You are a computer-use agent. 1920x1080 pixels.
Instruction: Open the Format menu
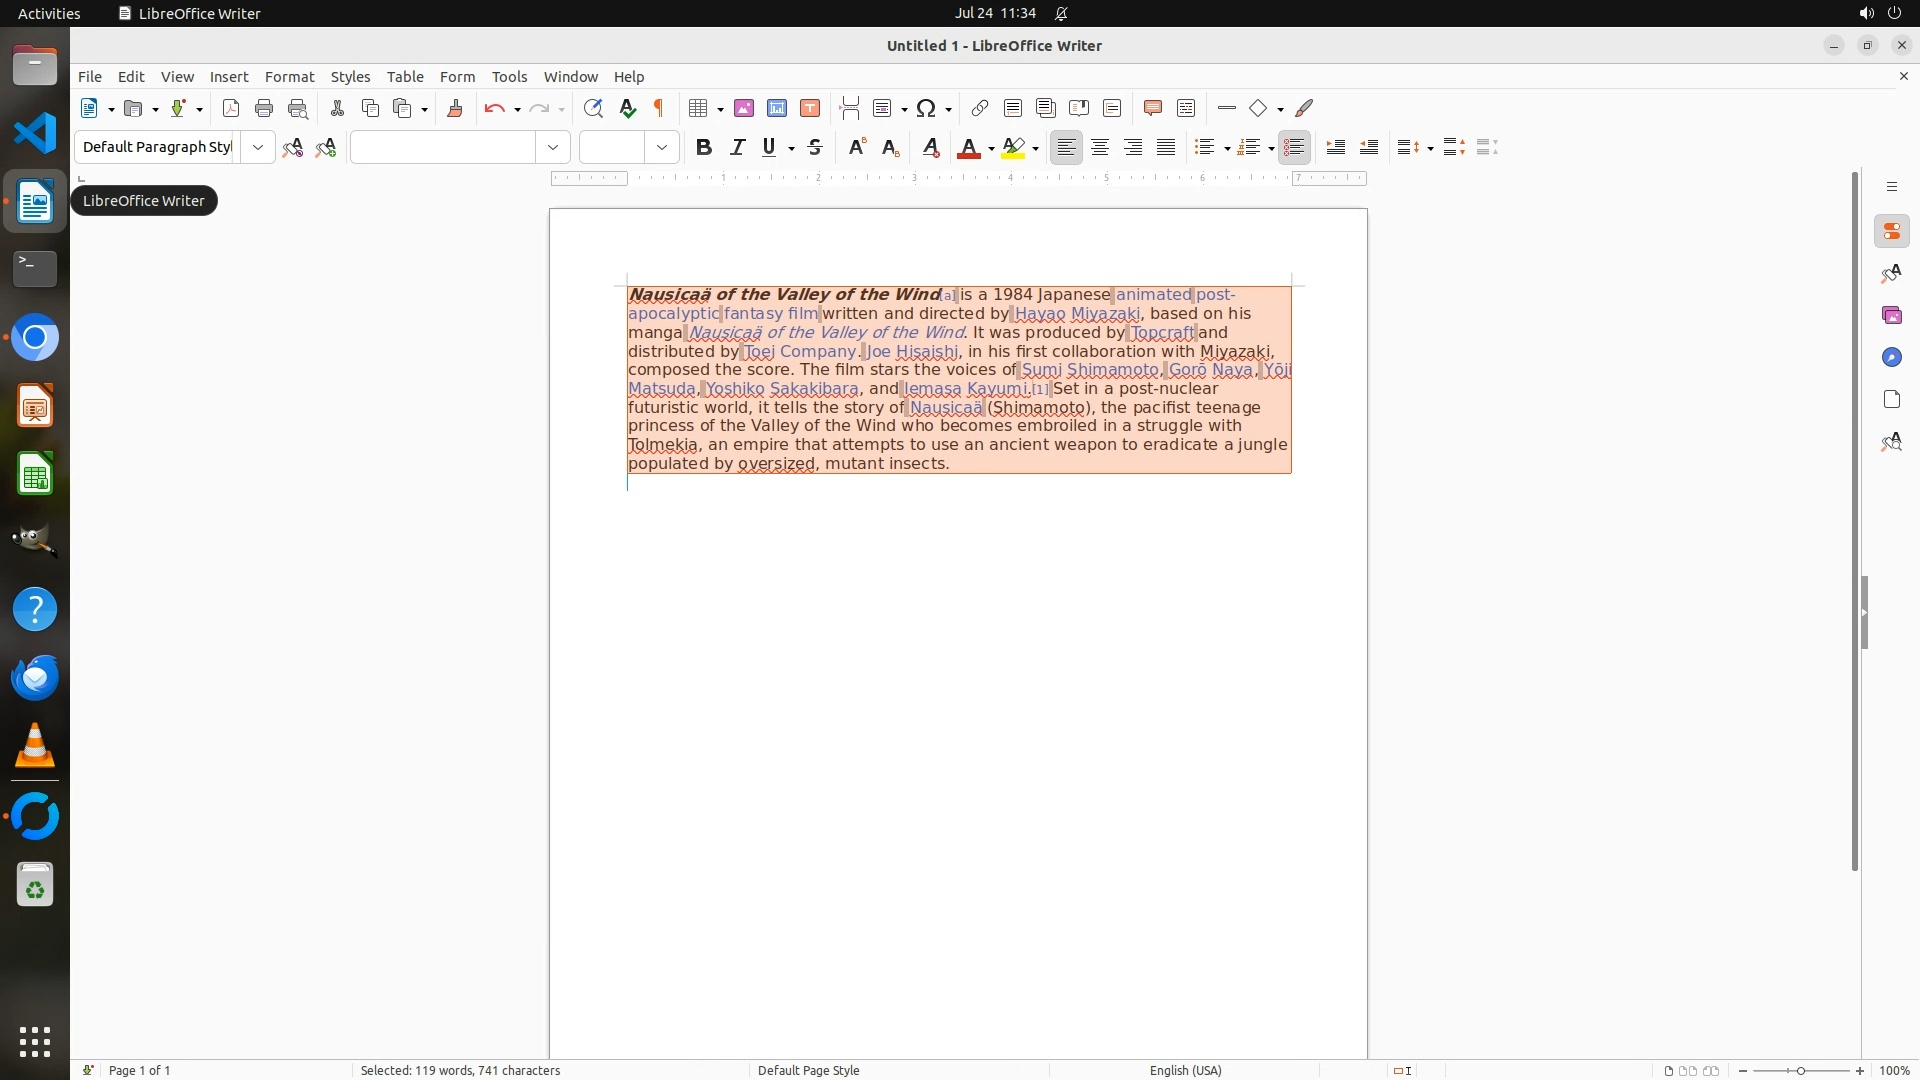[x=289, y=77]
